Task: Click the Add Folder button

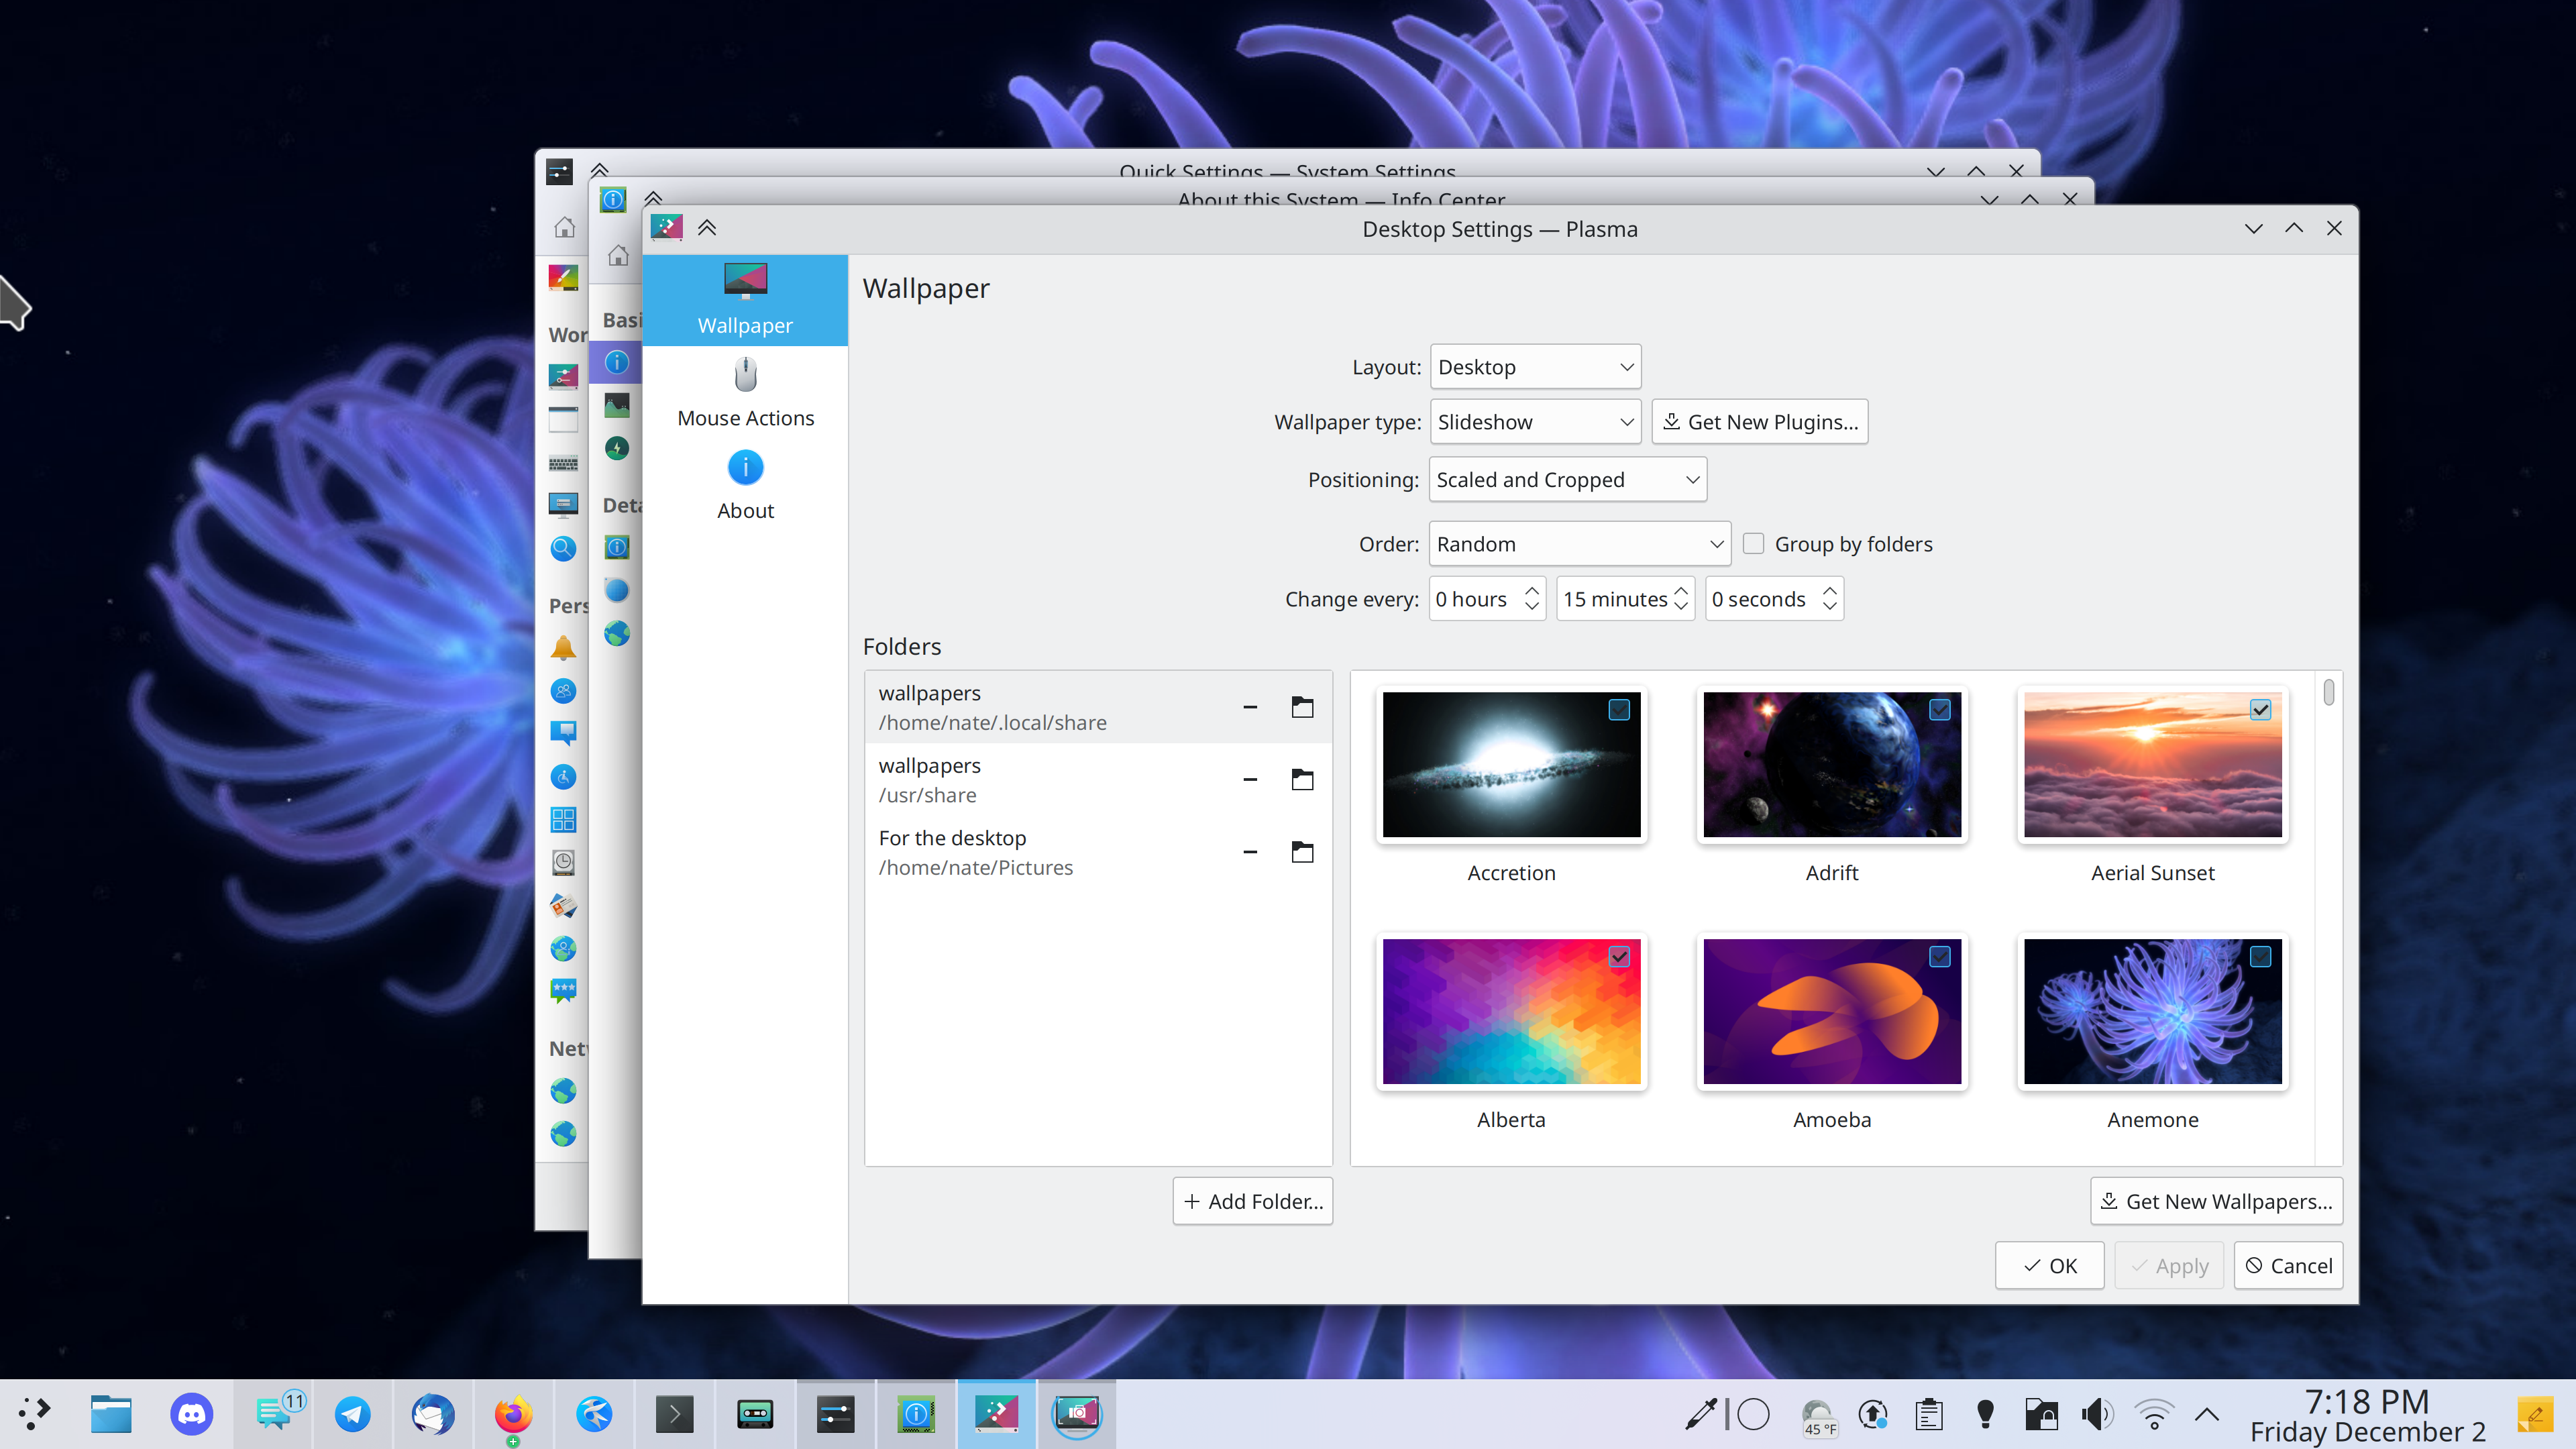Action: point(1252,1201)
